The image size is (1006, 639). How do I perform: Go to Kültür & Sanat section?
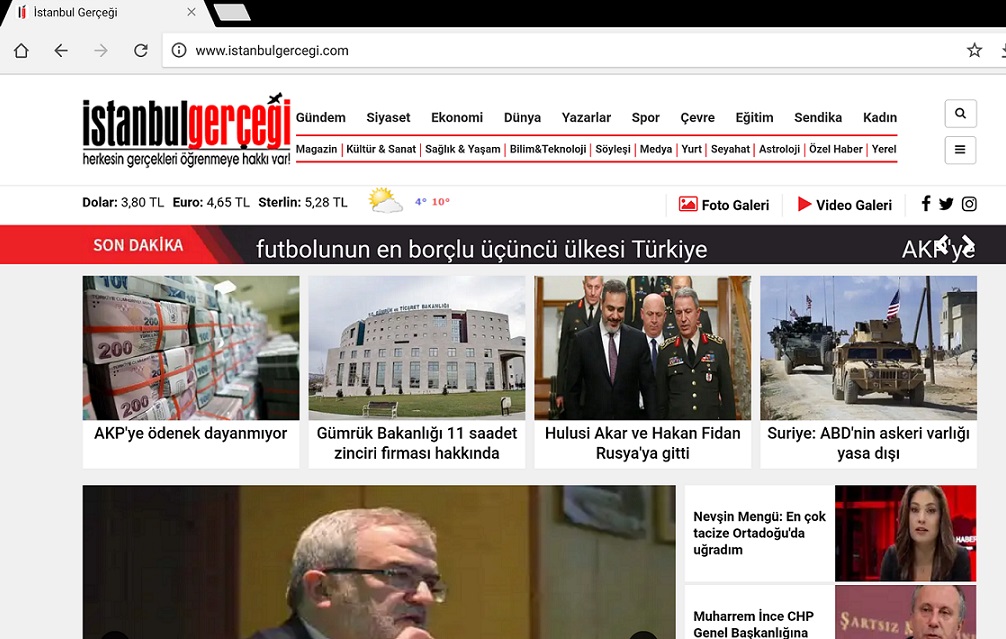point(381,149)
